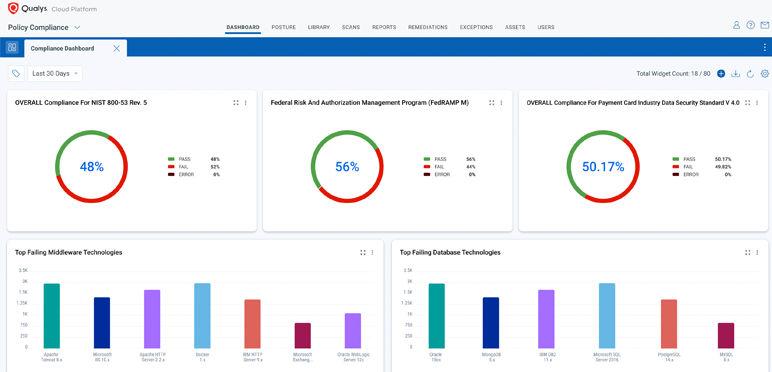
Task: Open the help question mark icon
Action: pyautogui.click(x=750, y=25)
